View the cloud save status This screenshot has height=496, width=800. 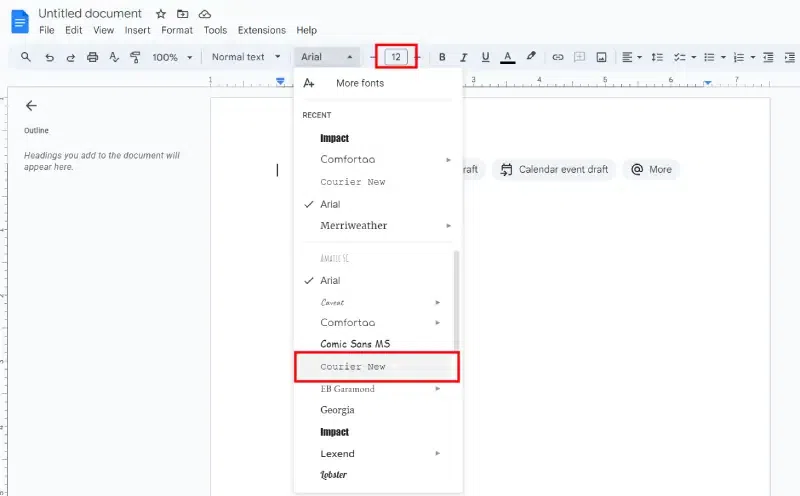(x=205, y=14)
